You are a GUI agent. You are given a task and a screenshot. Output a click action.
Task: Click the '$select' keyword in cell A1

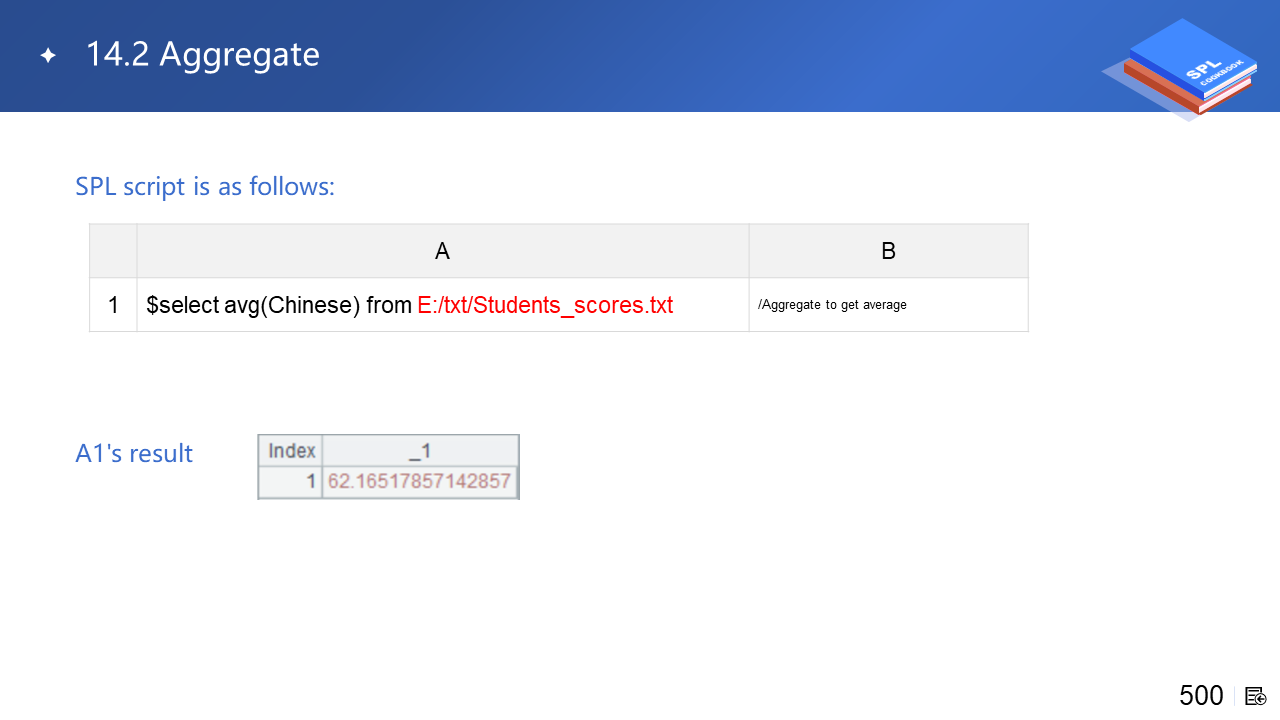point(182,305)
